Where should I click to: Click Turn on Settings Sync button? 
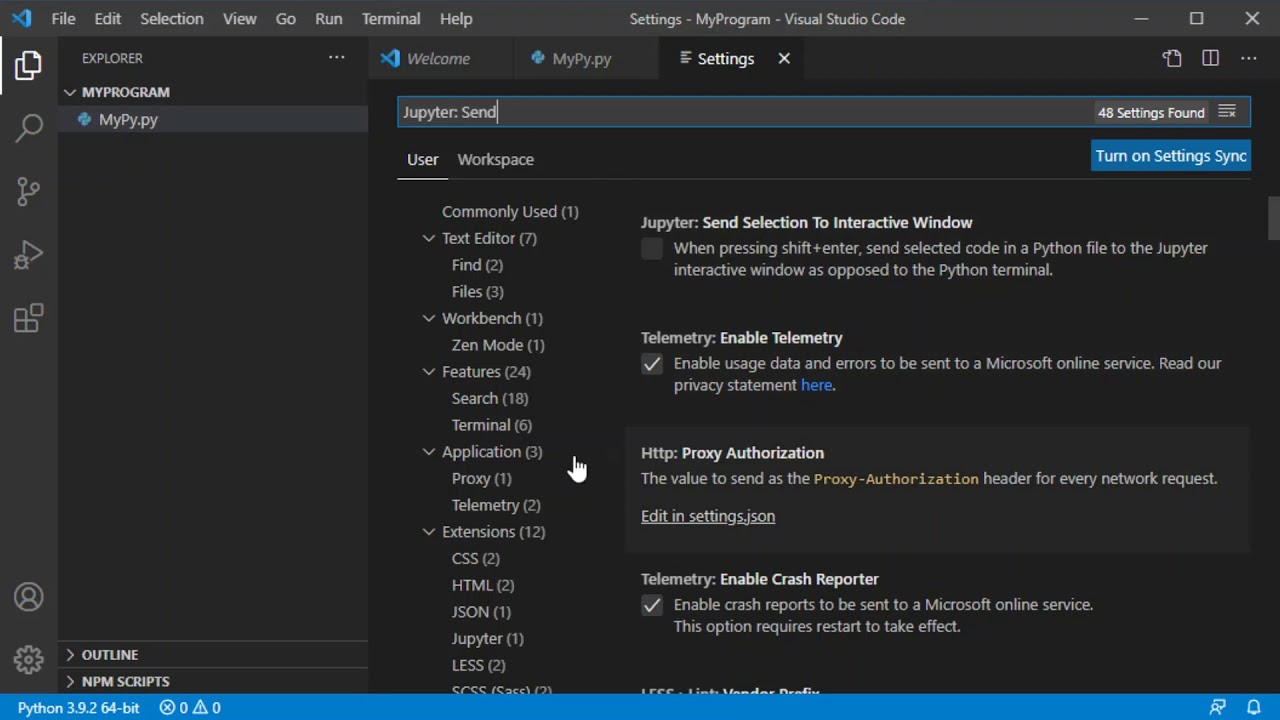1171,156
